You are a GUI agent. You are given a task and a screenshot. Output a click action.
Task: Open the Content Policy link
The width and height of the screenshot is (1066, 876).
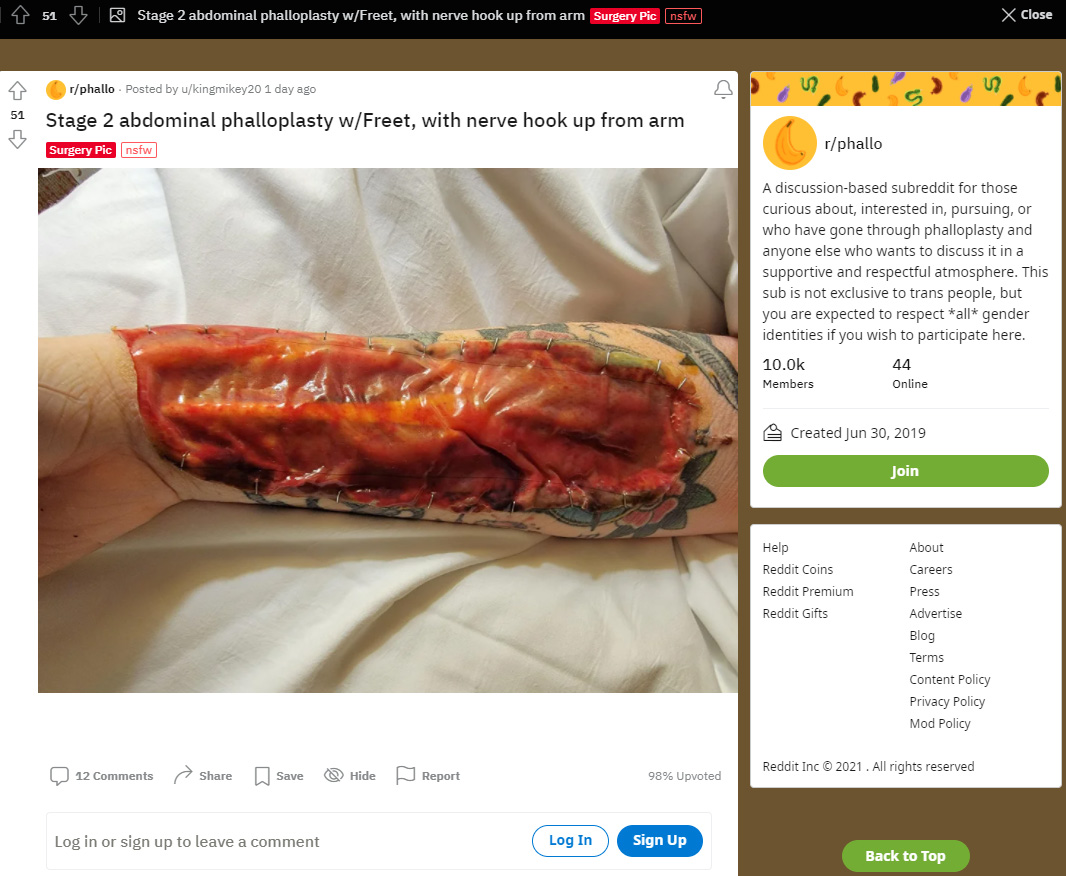950,680
